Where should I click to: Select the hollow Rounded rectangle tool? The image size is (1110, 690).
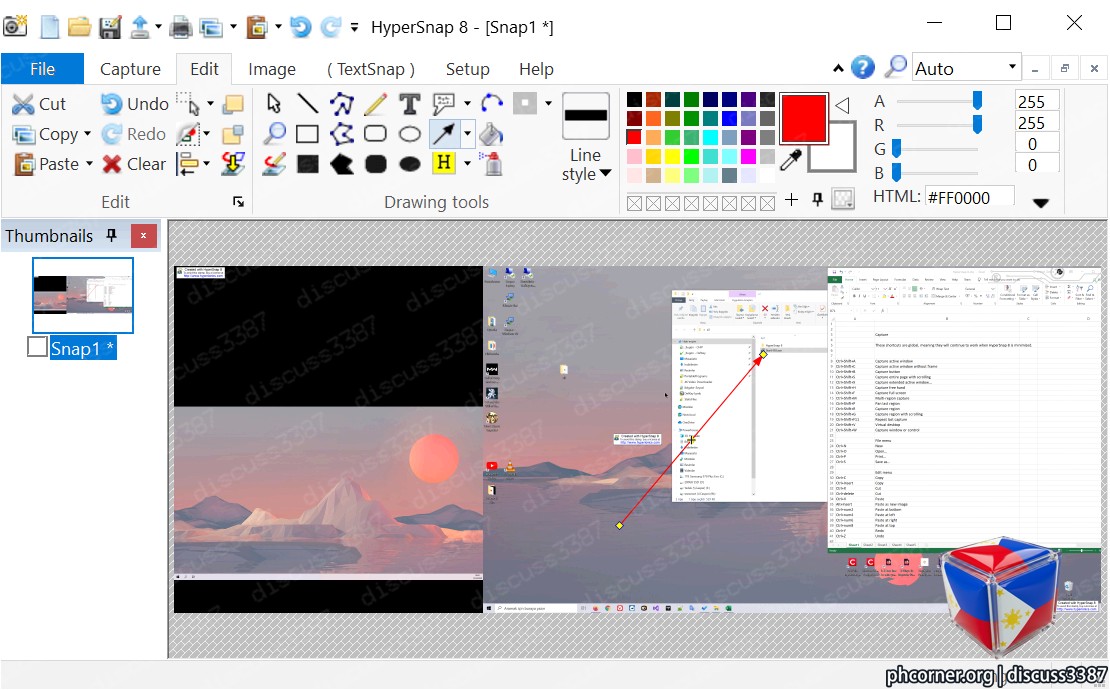tap(375, 133)
